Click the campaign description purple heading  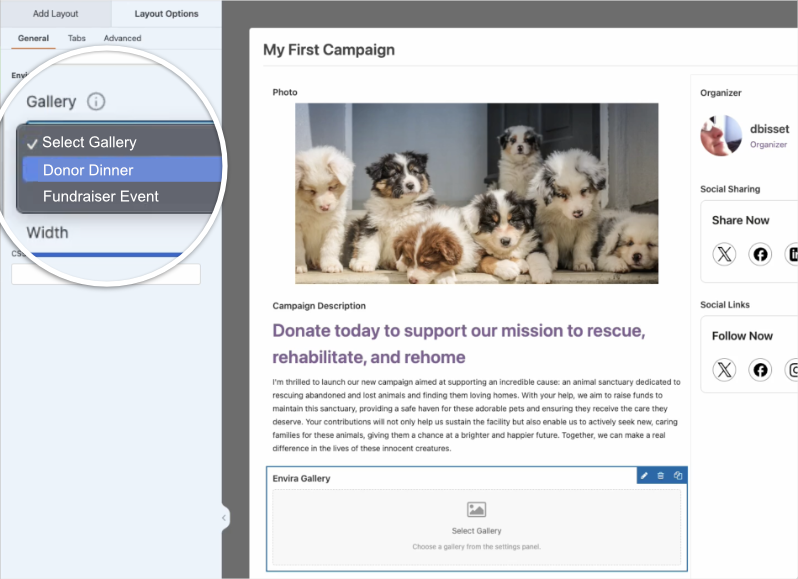click(x=459, y=344)
